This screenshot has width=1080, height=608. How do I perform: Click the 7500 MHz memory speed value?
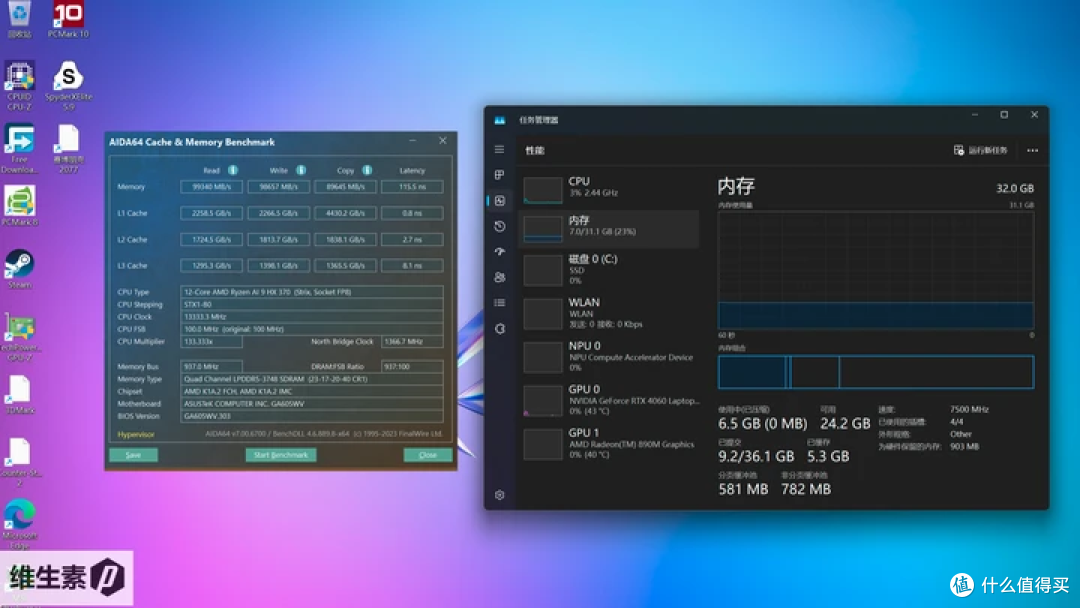(x=969, y=409)
